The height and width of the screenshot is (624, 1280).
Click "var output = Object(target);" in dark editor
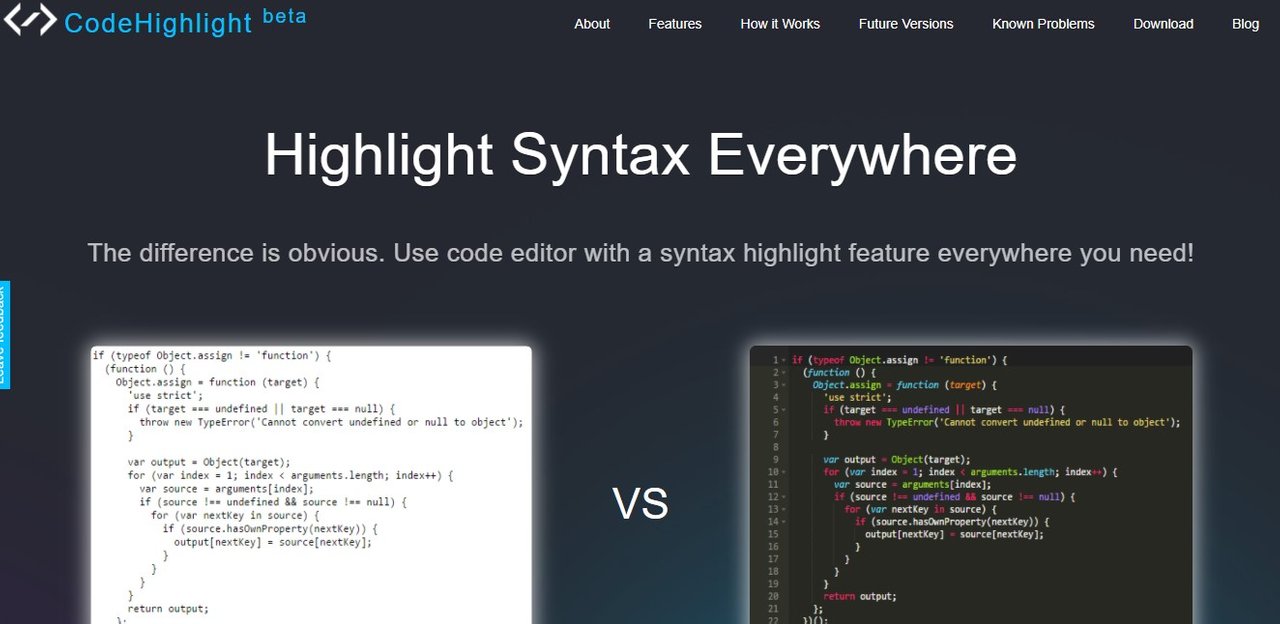(x=897, y=460)
